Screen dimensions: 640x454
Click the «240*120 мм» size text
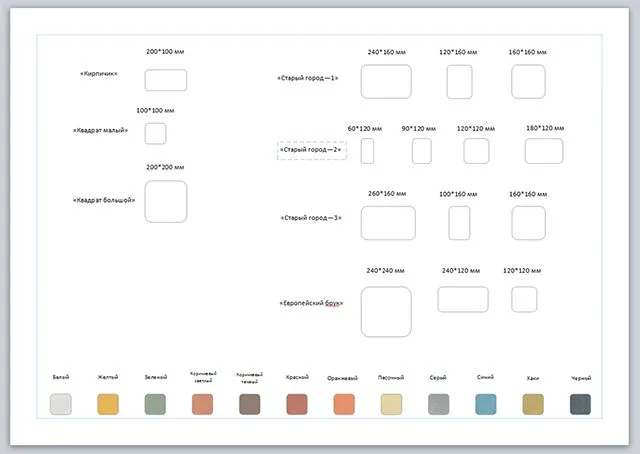[461, 271]
